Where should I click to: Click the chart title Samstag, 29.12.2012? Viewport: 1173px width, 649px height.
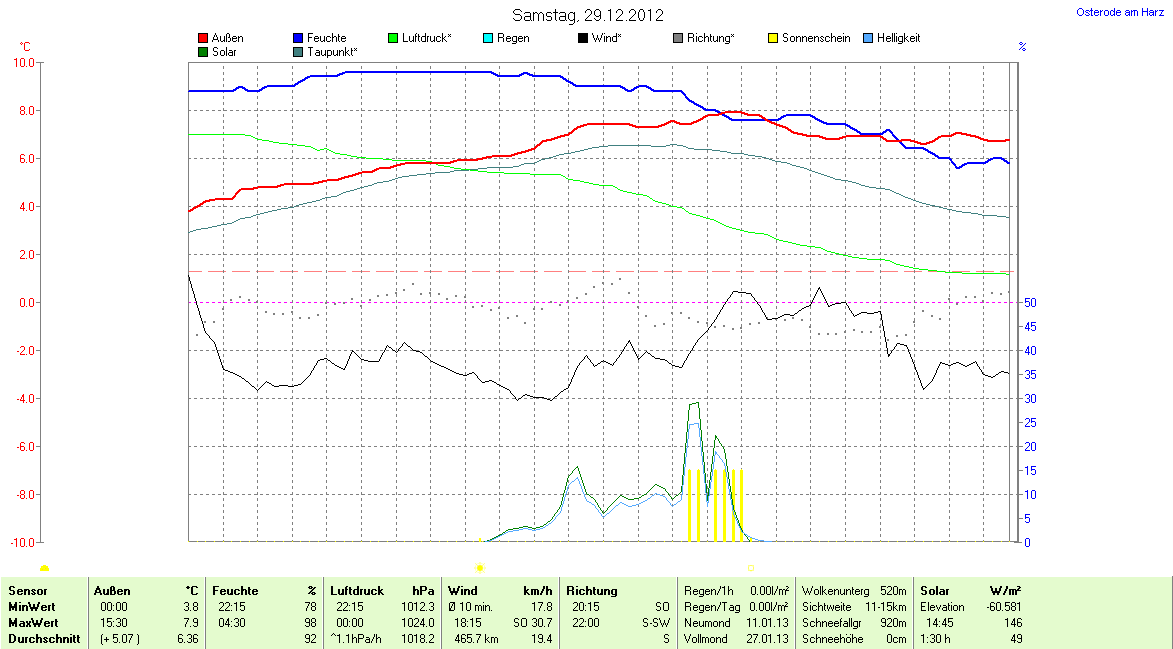587,15
